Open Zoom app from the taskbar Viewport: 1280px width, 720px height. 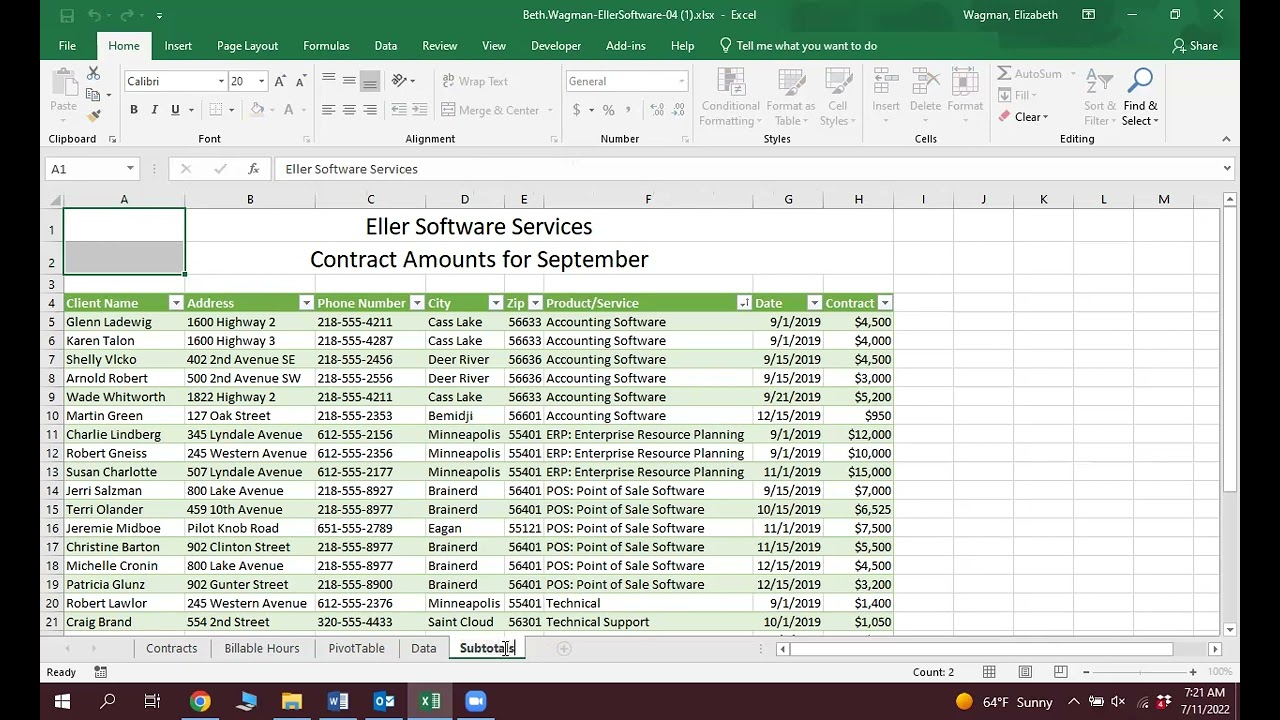476,701
